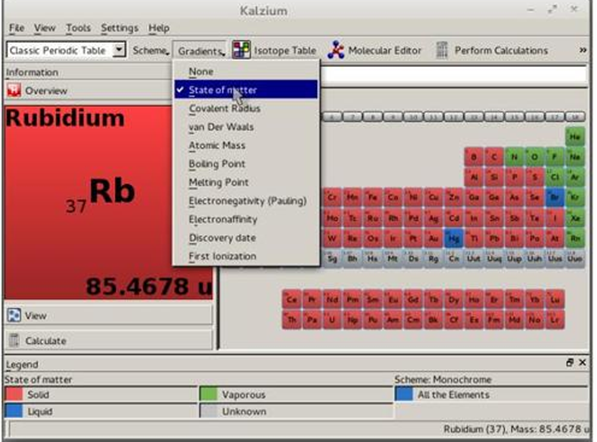
Task: Click the Isotope Table label
Action: 285,50
